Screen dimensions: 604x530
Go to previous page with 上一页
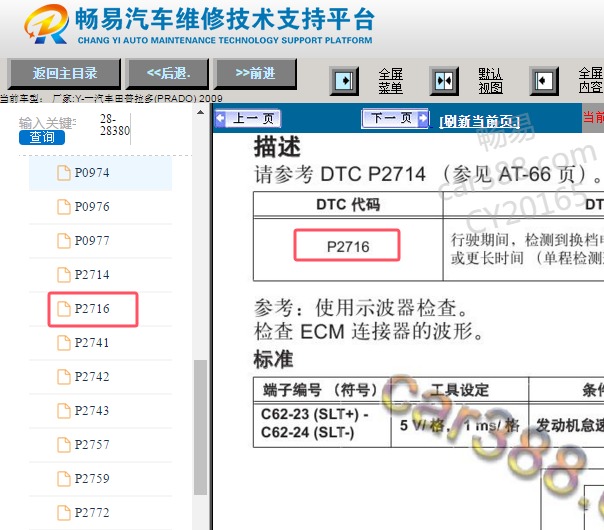(x=248, y=119)
